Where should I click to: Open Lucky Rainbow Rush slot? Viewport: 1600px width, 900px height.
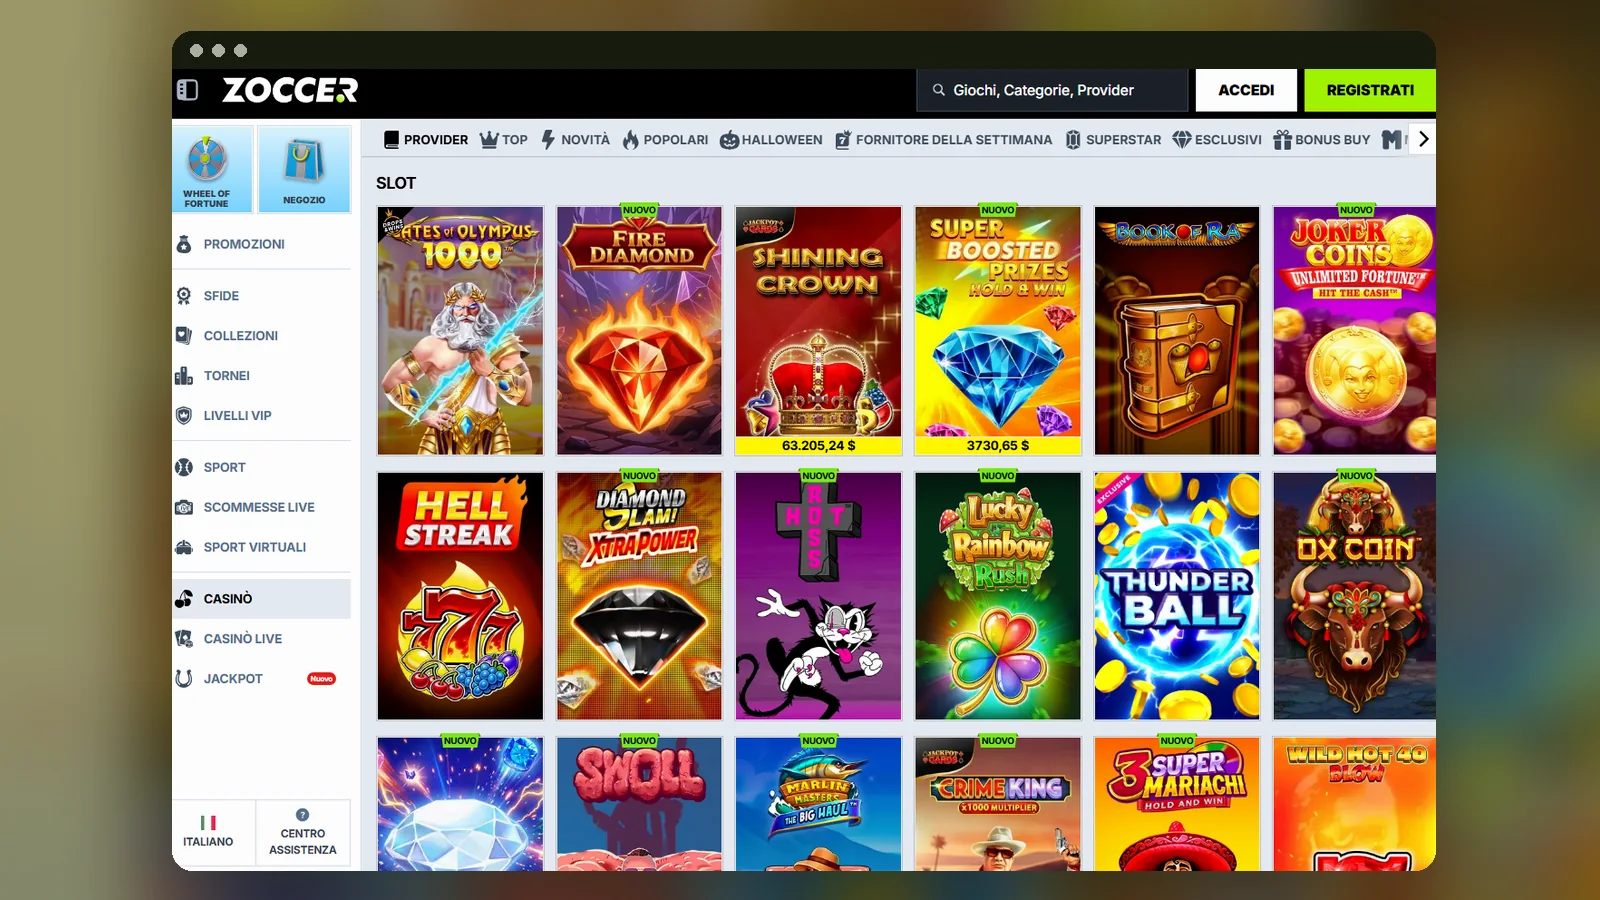[998, 596]
